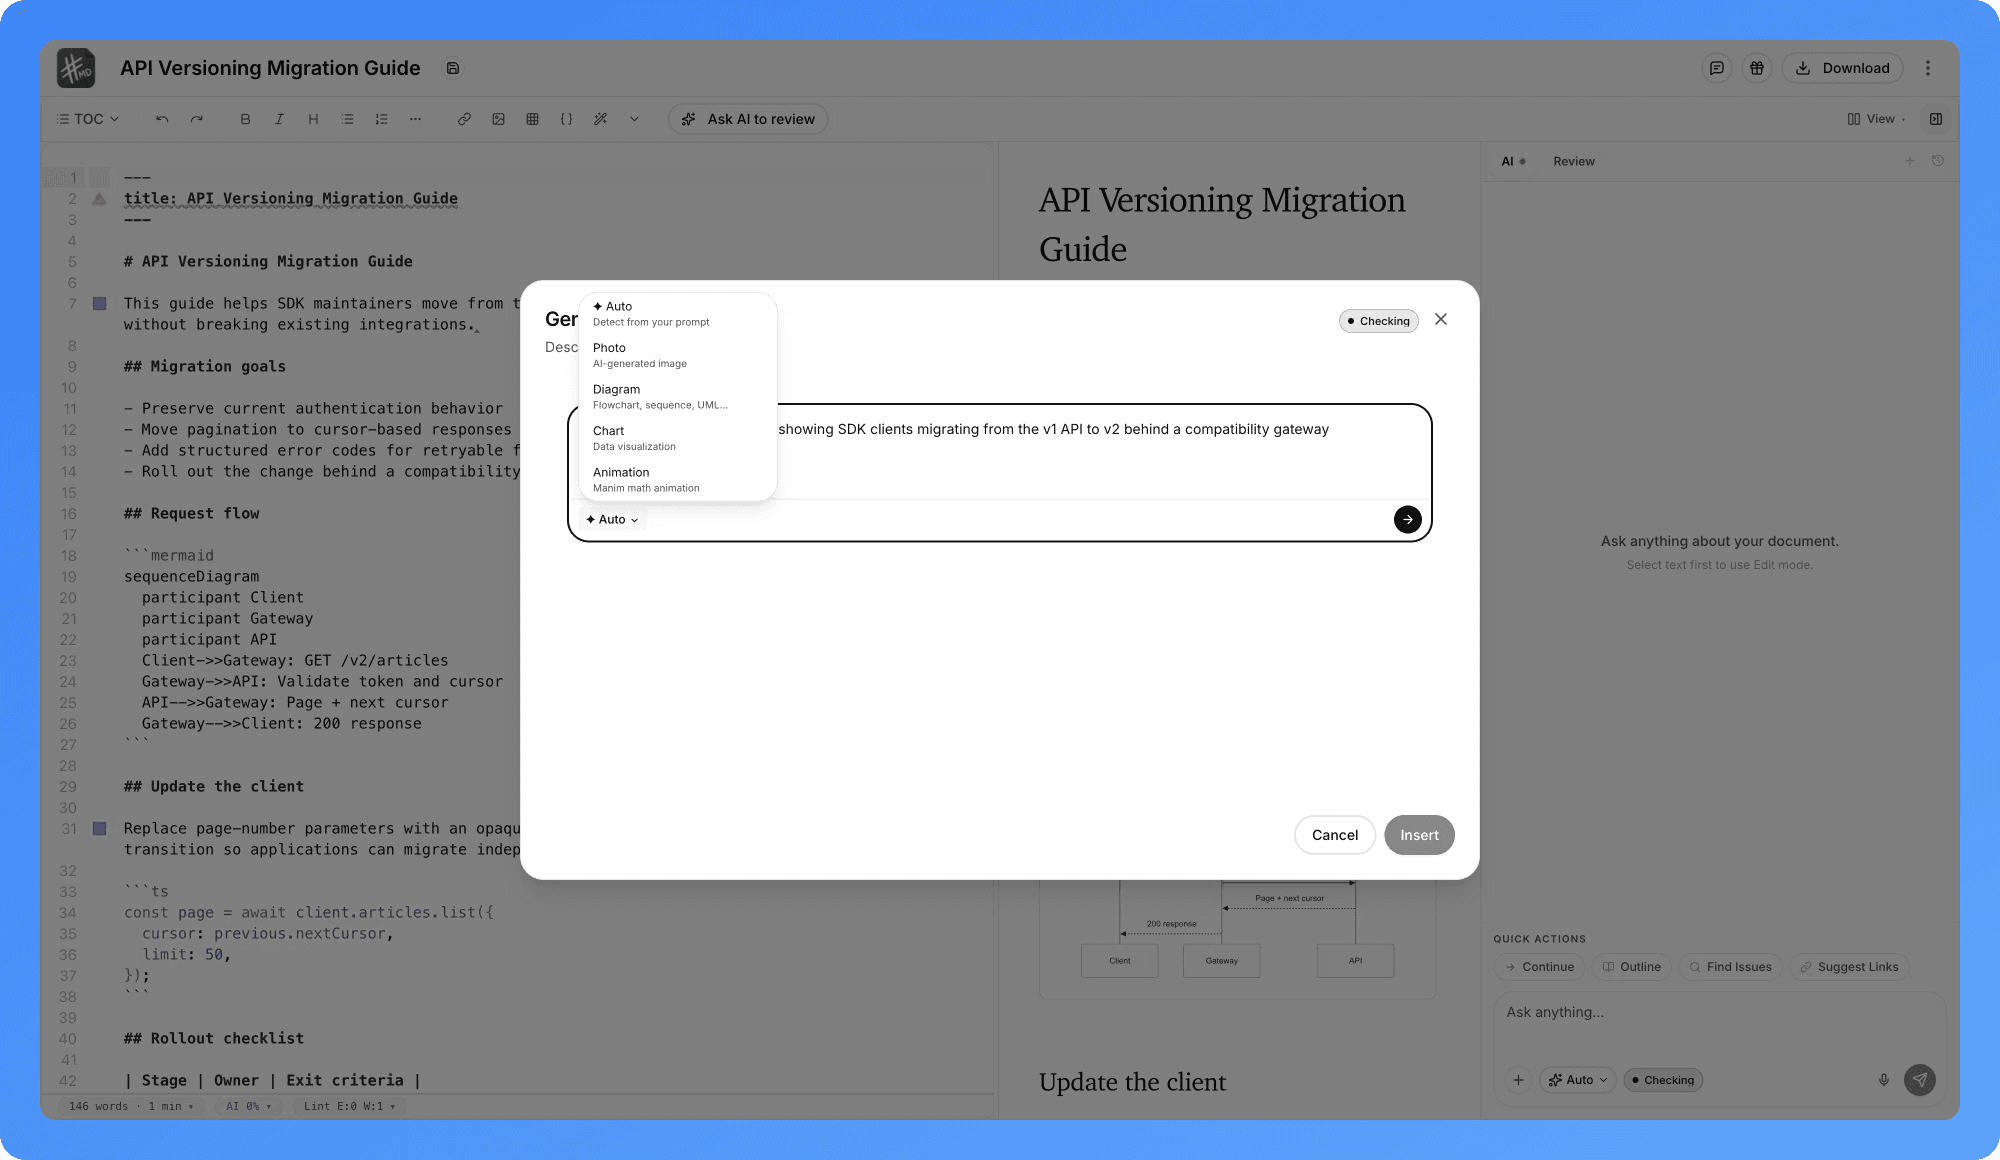Insert a heading with H icon
Image resolution: width=2000 pixels, height=1160 pixels.
[x=313, y=119]
